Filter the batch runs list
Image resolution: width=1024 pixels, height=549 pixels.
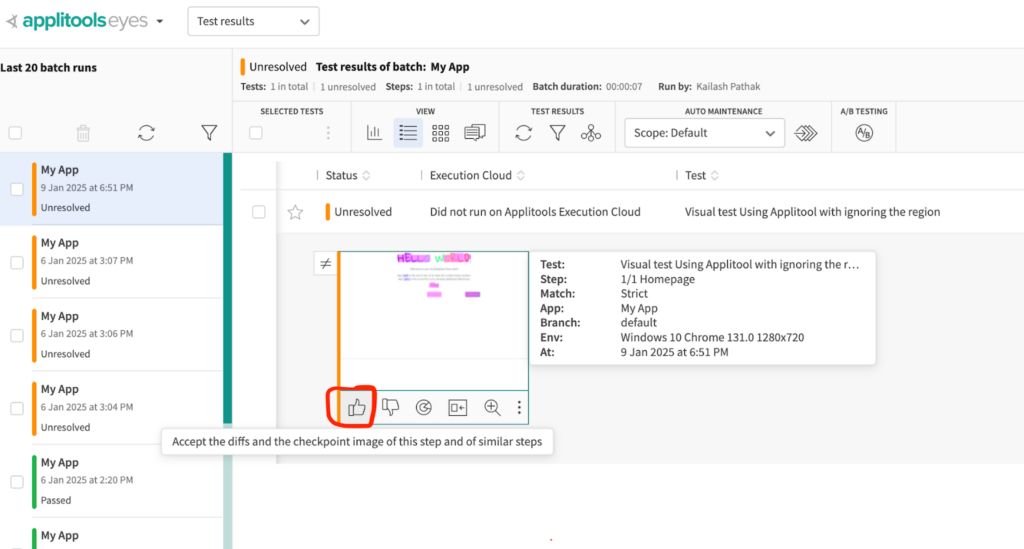[x=208, y=133]
